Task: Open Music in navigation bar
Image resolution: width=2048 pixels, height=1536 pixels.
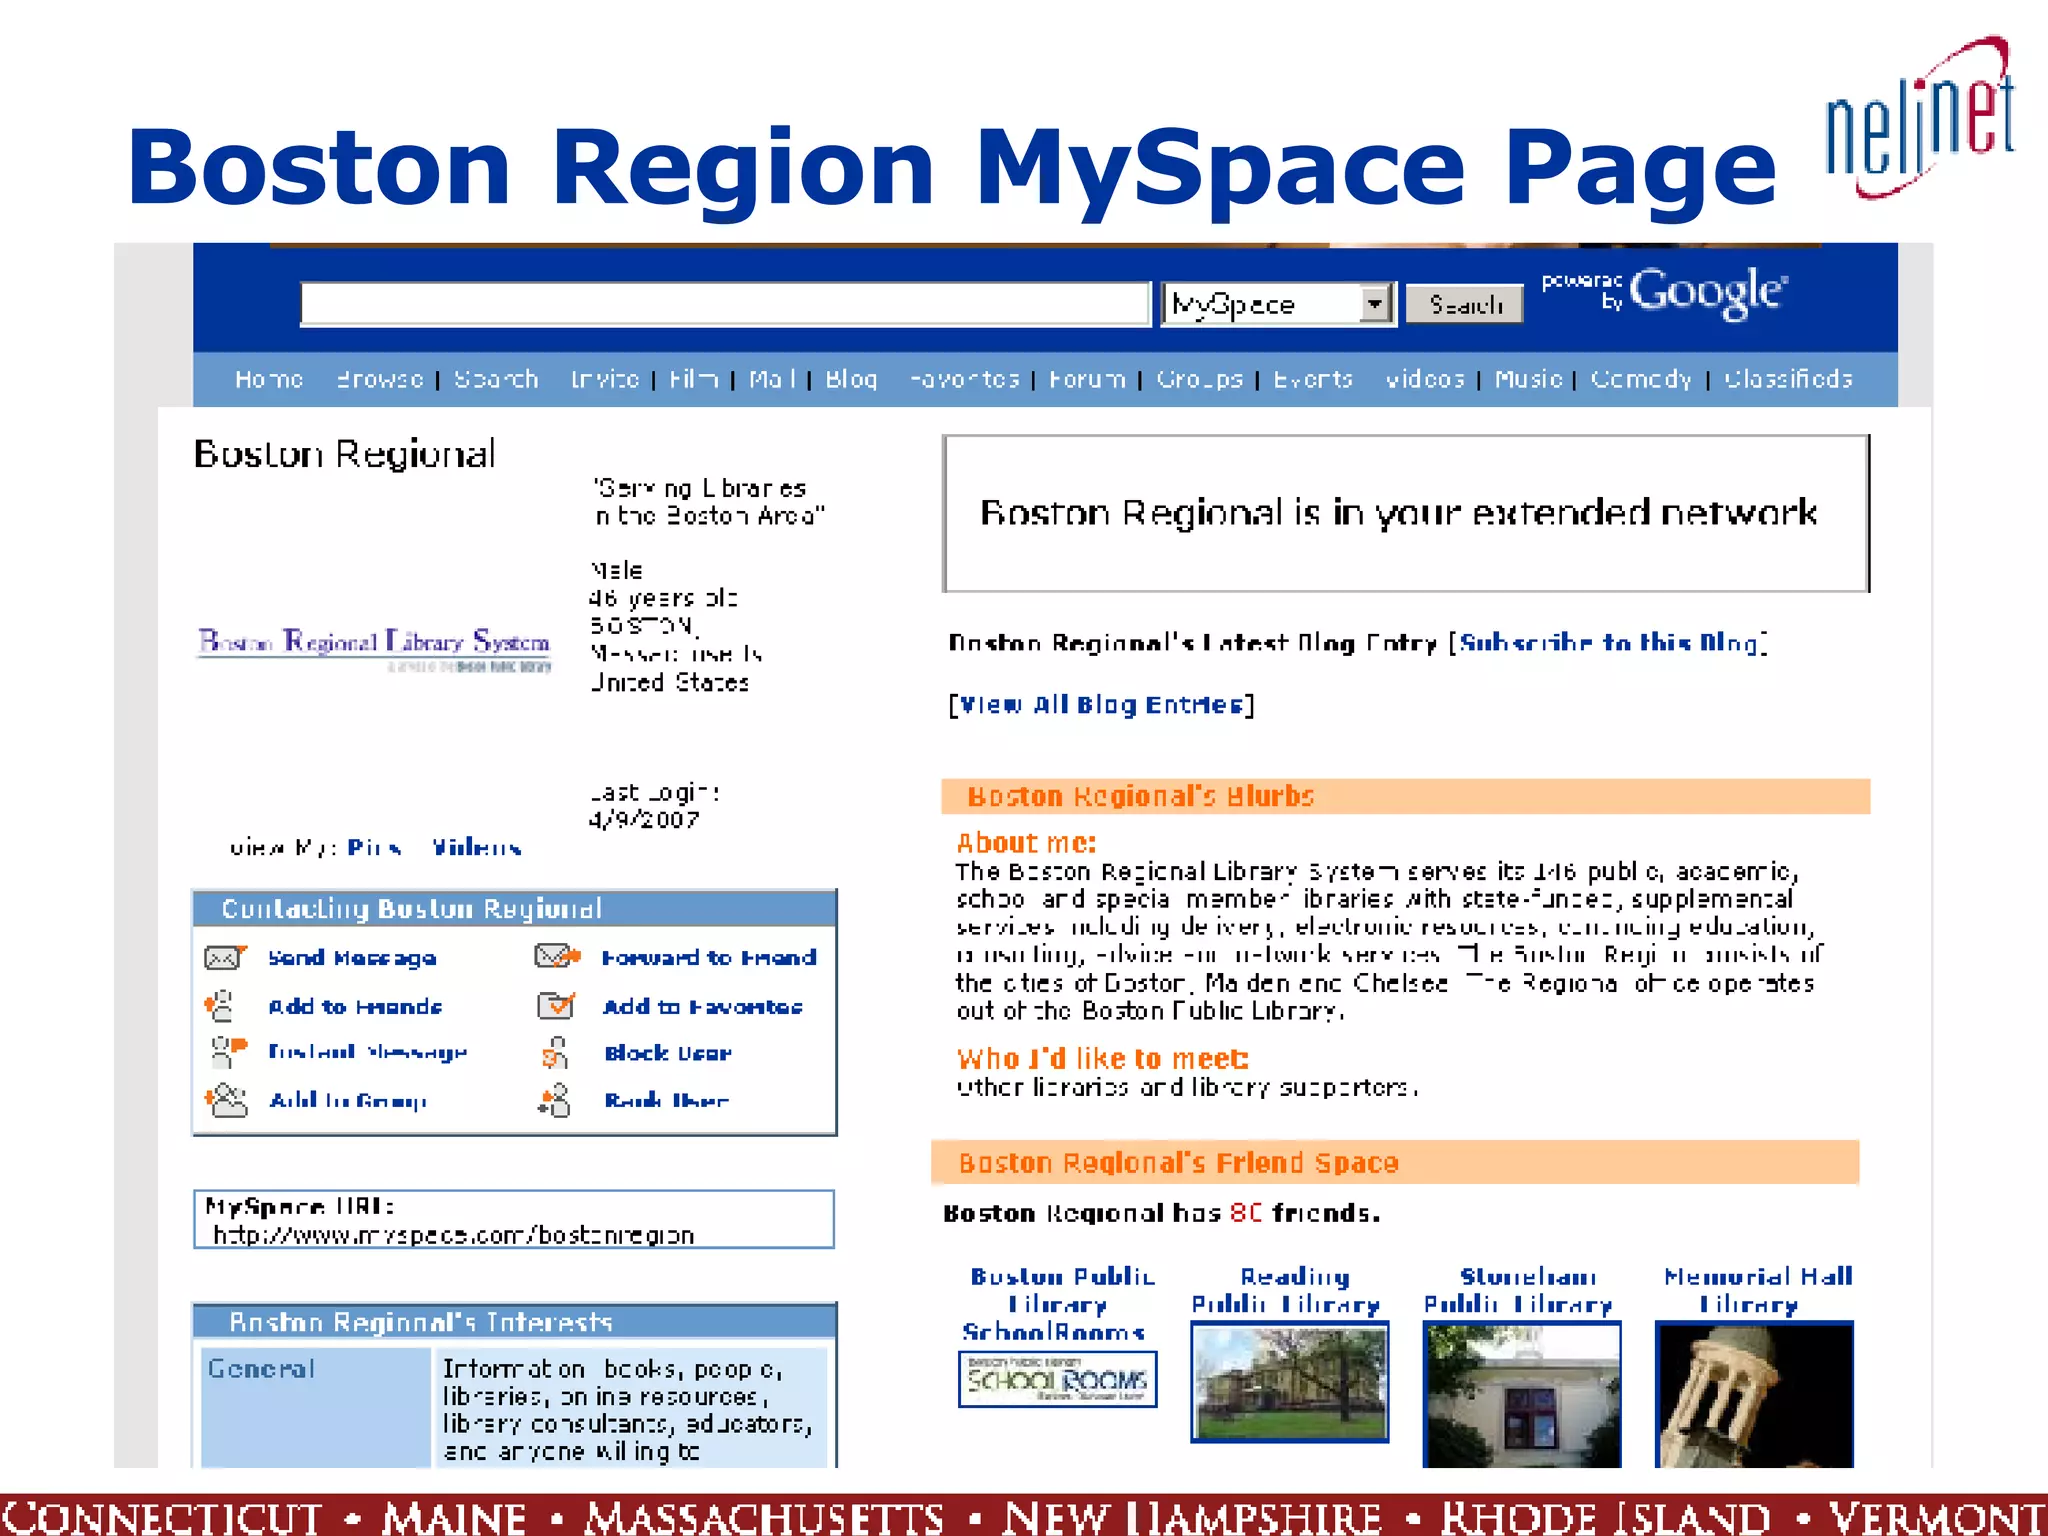Action: point(1528,379)
